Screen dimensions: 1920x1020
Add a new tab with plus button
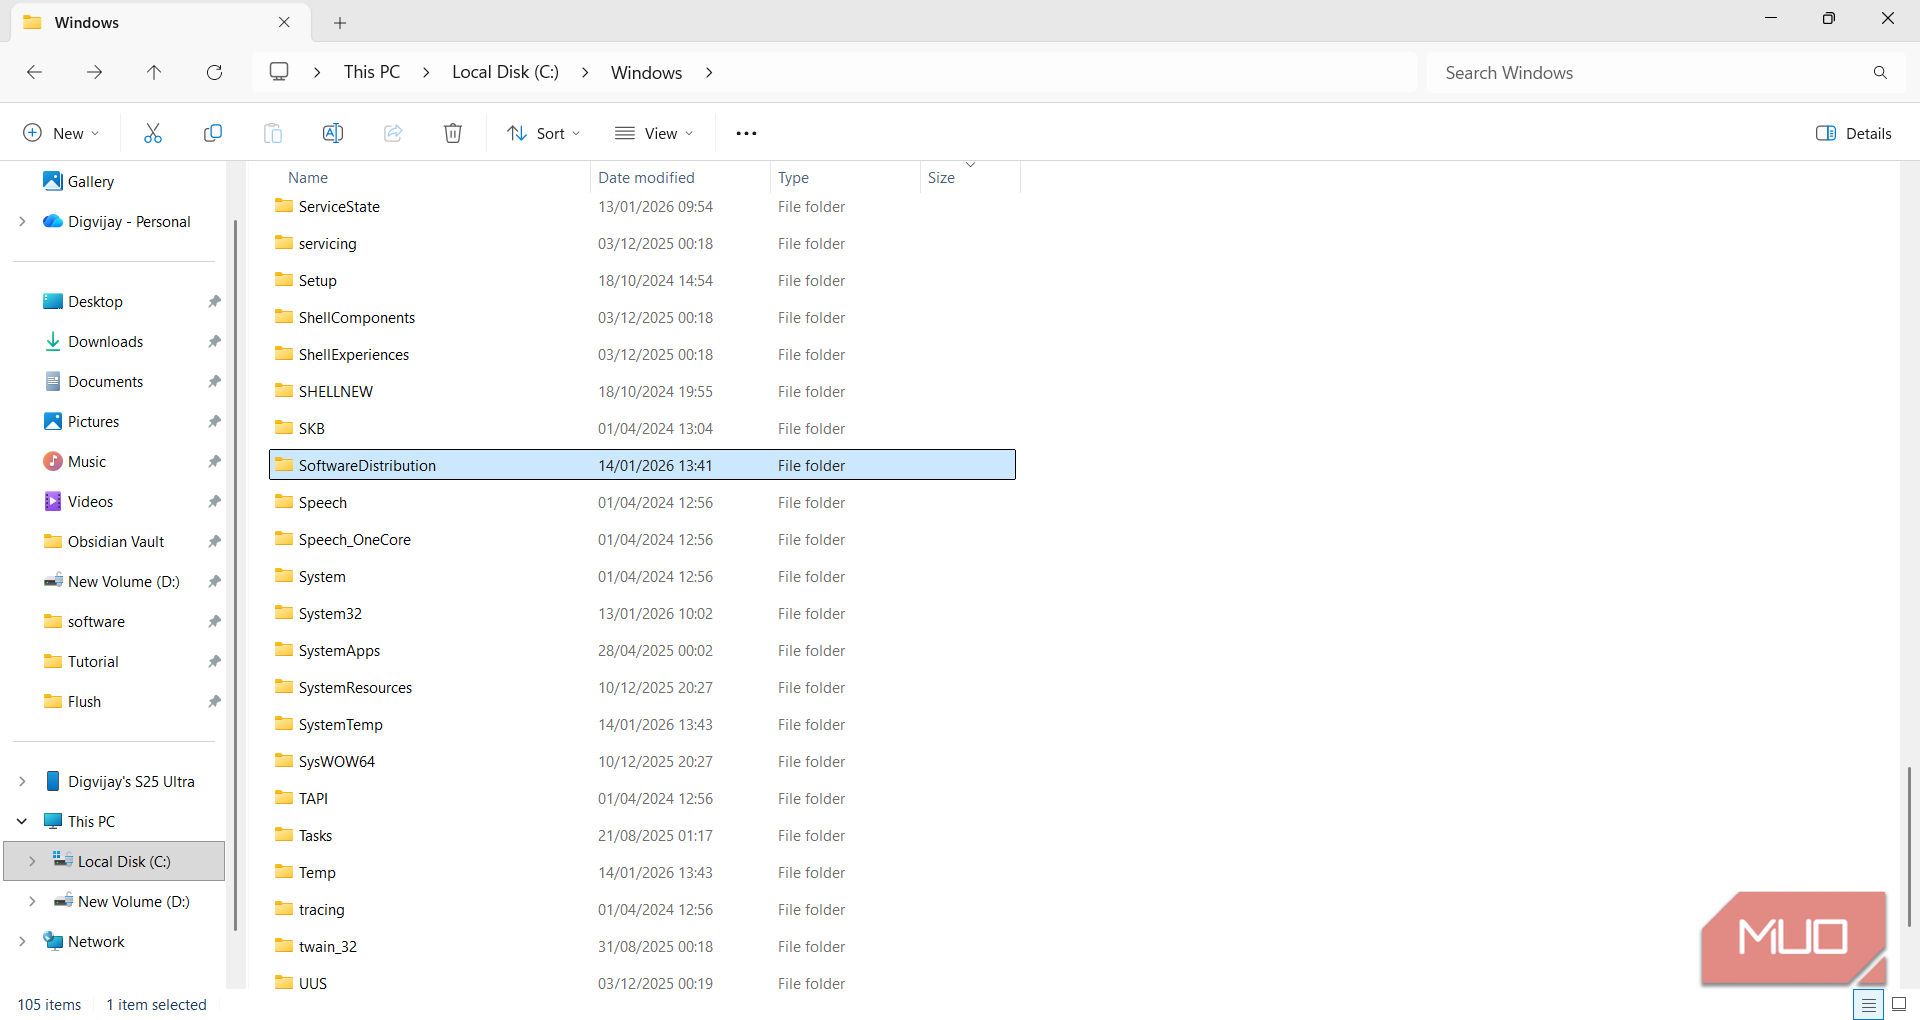pyautogui.click(x=340, y=22)
